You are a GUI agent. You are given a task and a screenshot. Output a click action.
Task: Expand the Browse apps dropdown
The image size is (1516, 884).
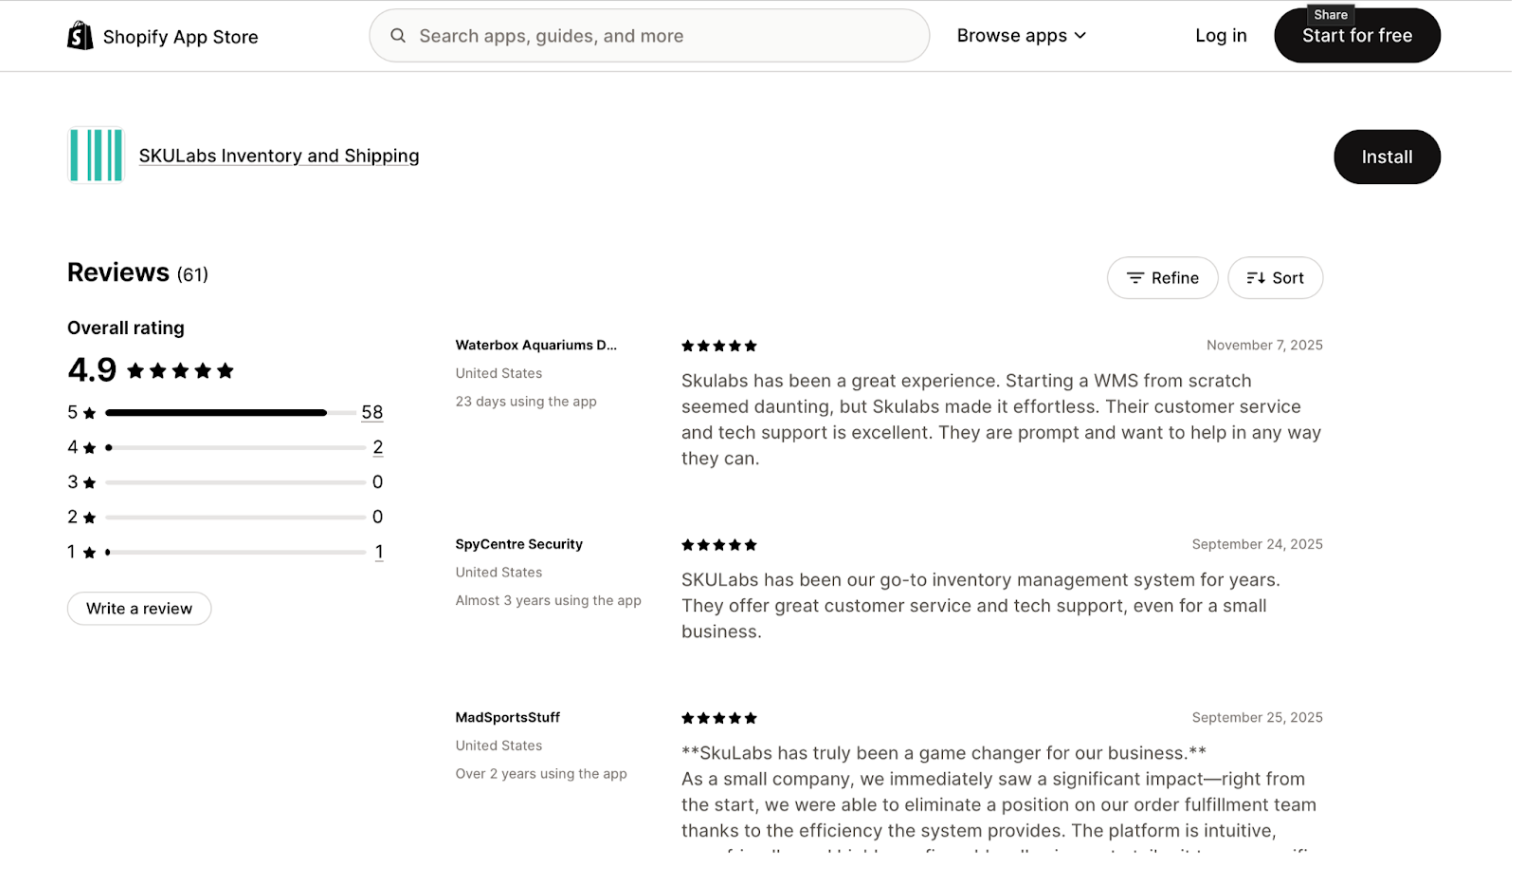pos(1021,36)
